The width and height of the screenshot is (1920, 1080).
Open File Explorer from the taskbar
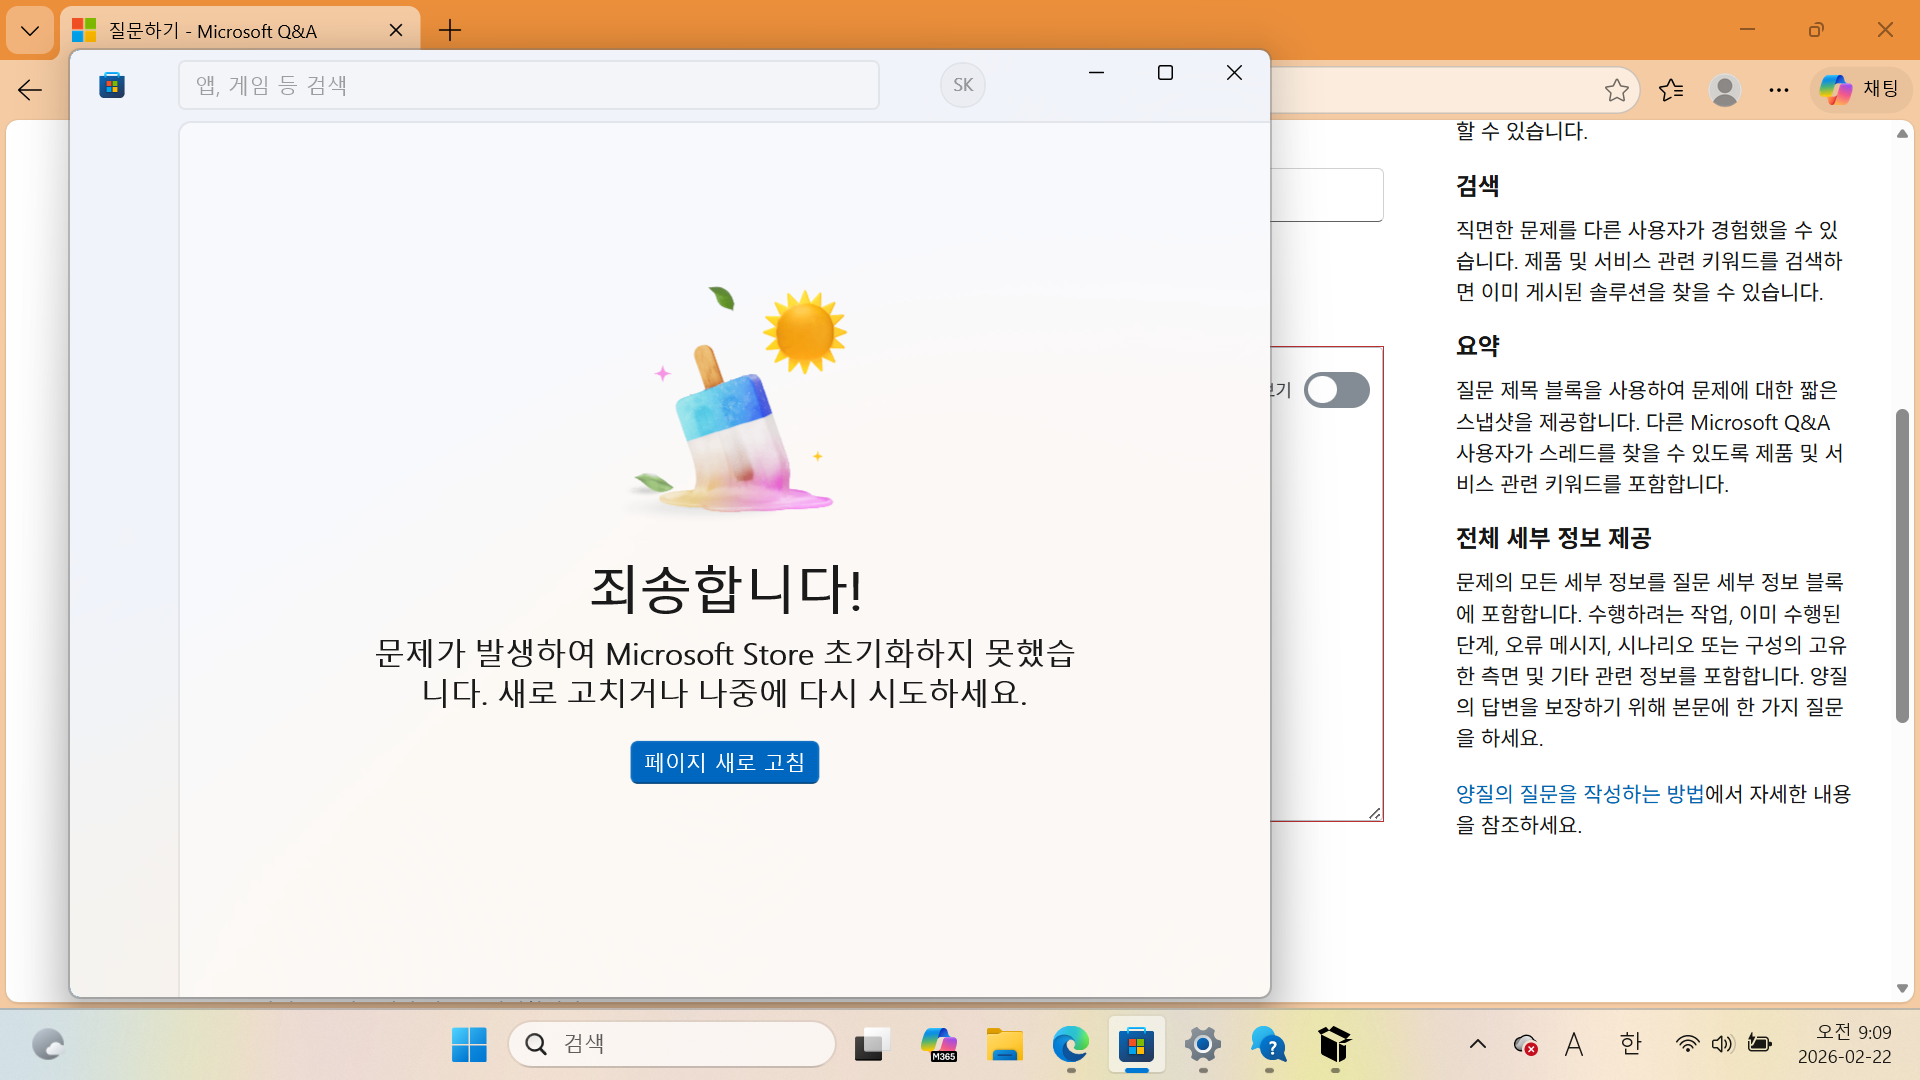coord(1005,1044)
